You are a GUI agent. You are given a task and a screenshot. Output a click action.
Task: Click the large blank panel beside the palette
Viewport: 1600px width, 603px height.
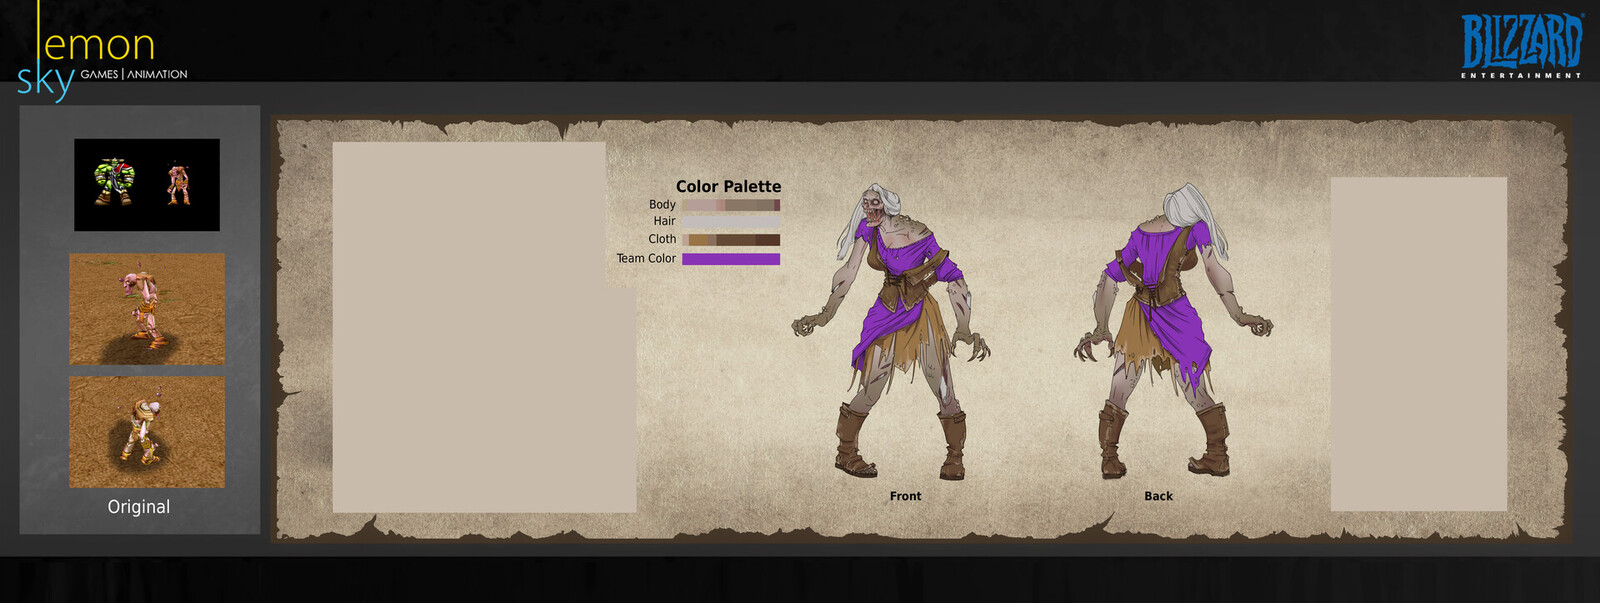tap(484, 327)
